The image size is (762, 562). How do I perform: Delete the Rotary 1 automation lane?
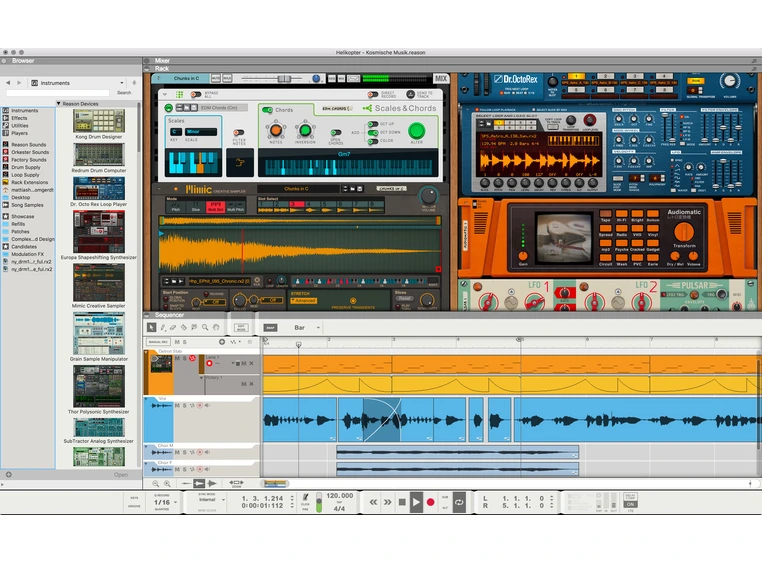pos(251,384)
